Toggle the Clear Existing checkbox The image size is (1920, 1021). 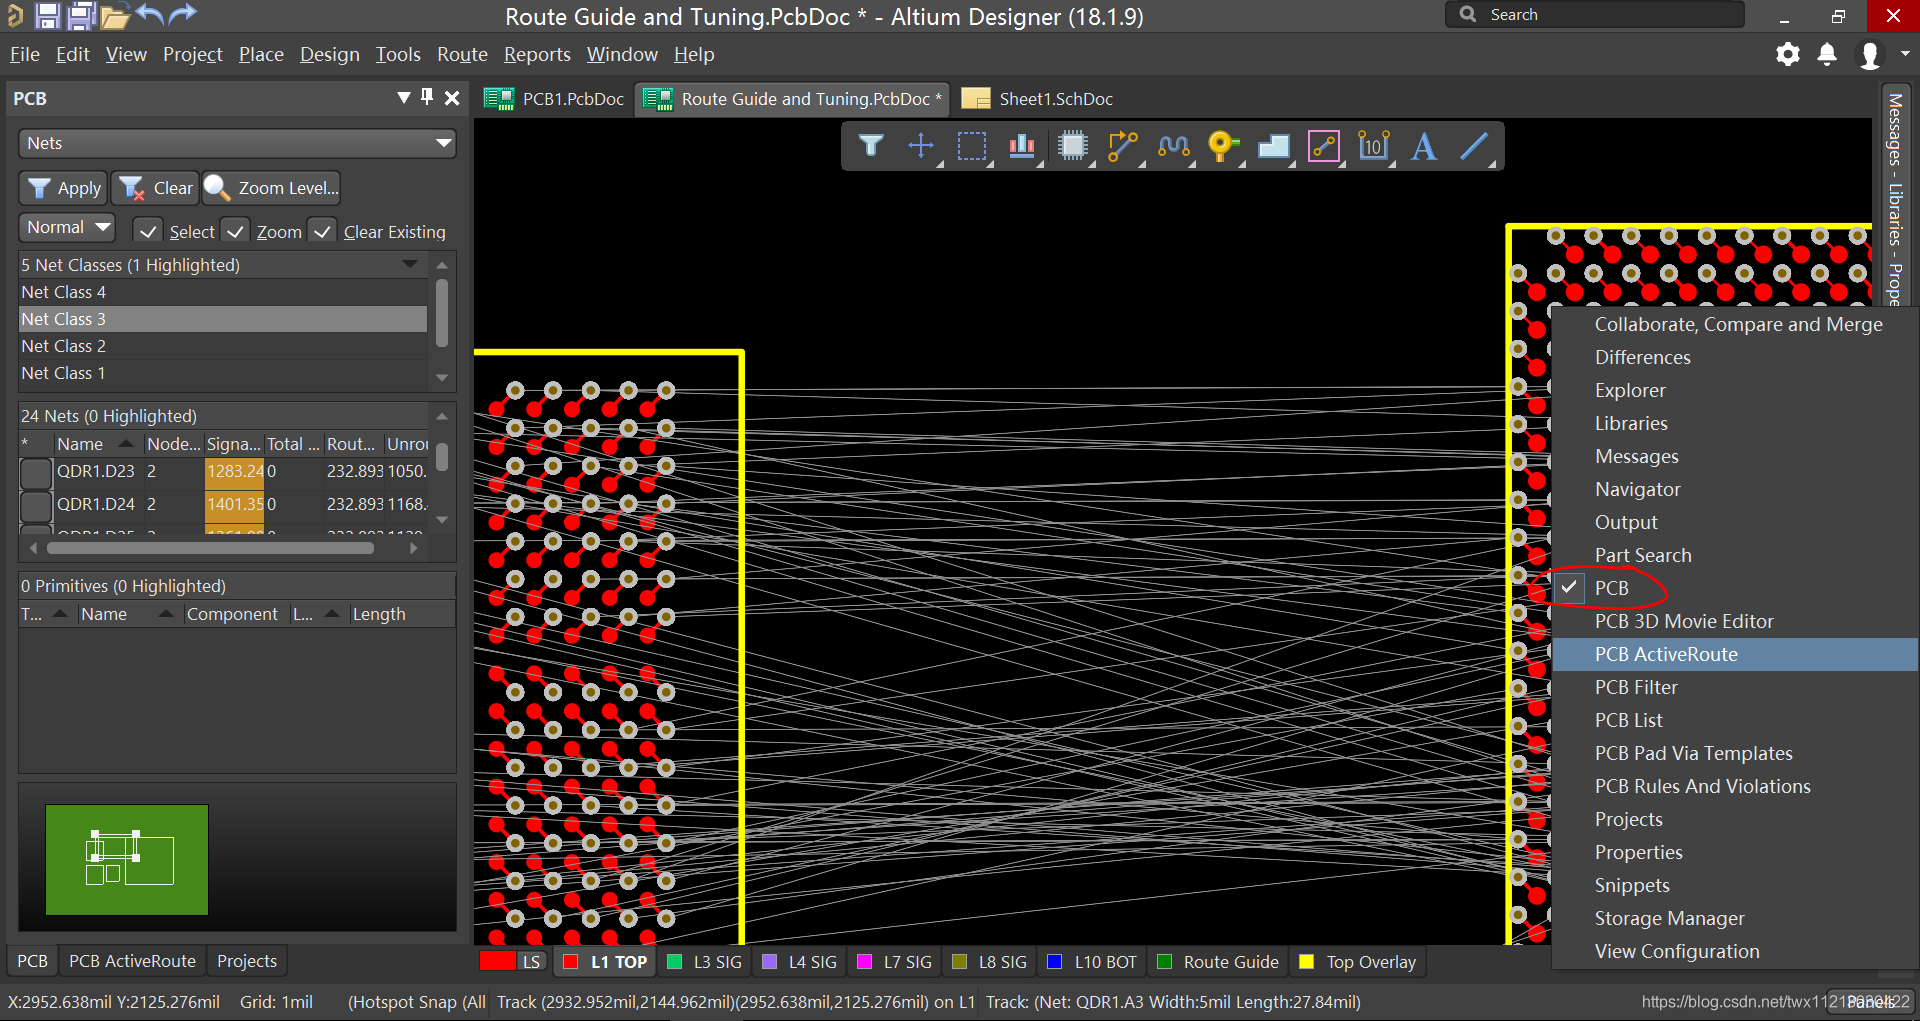(x=322, y=231)
